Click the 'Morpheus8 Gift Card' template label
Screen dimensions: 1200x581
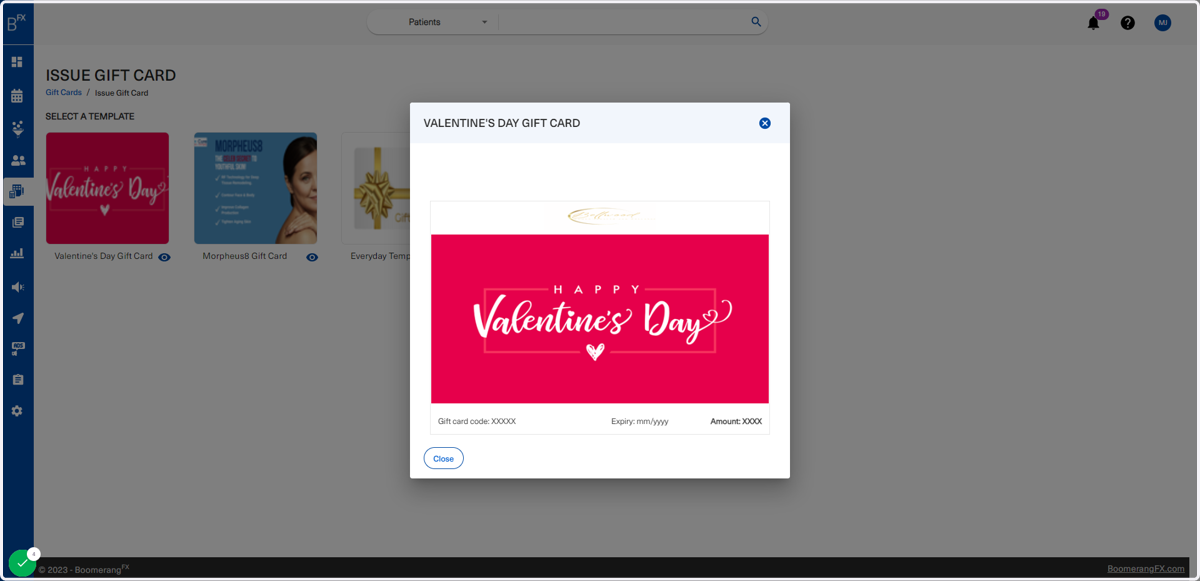click(x=245, y=256)
